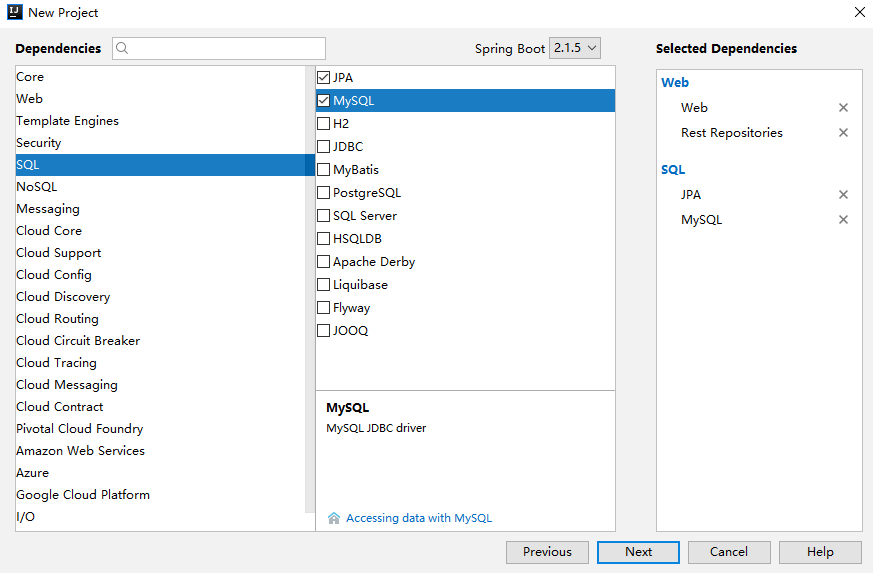Click the IntelliJ logo in title bar
Viewport: 873px width, 573px height.
click(15, 12)
